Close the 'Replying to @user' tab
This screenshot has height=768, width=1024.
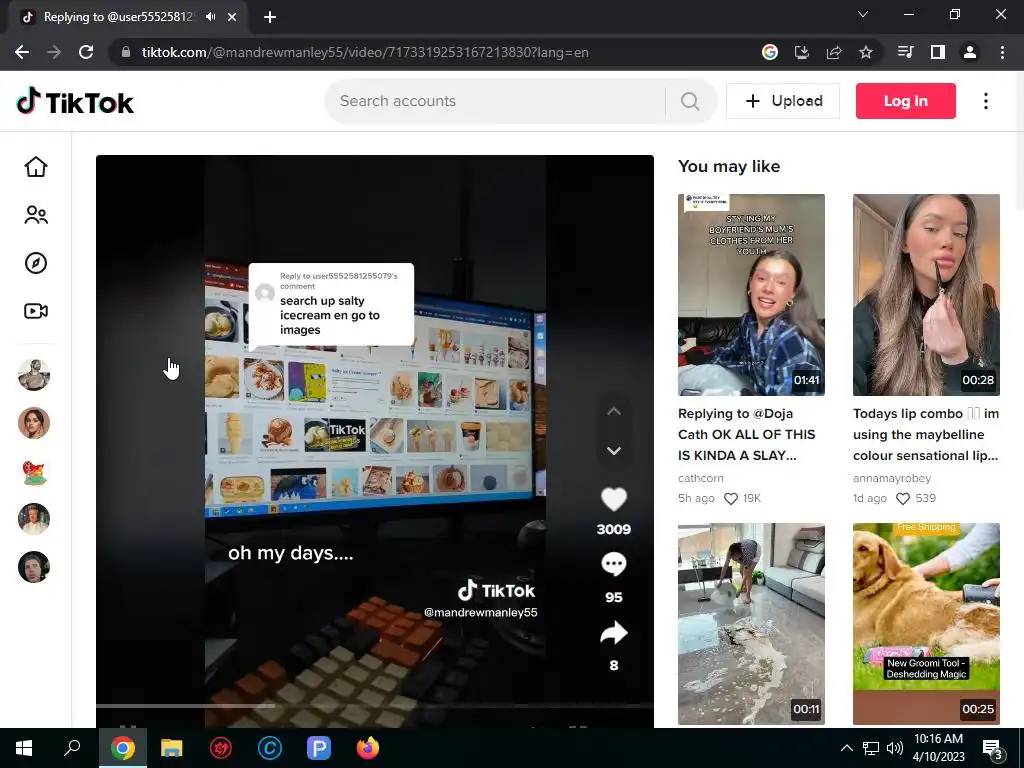tap(232, 17)
